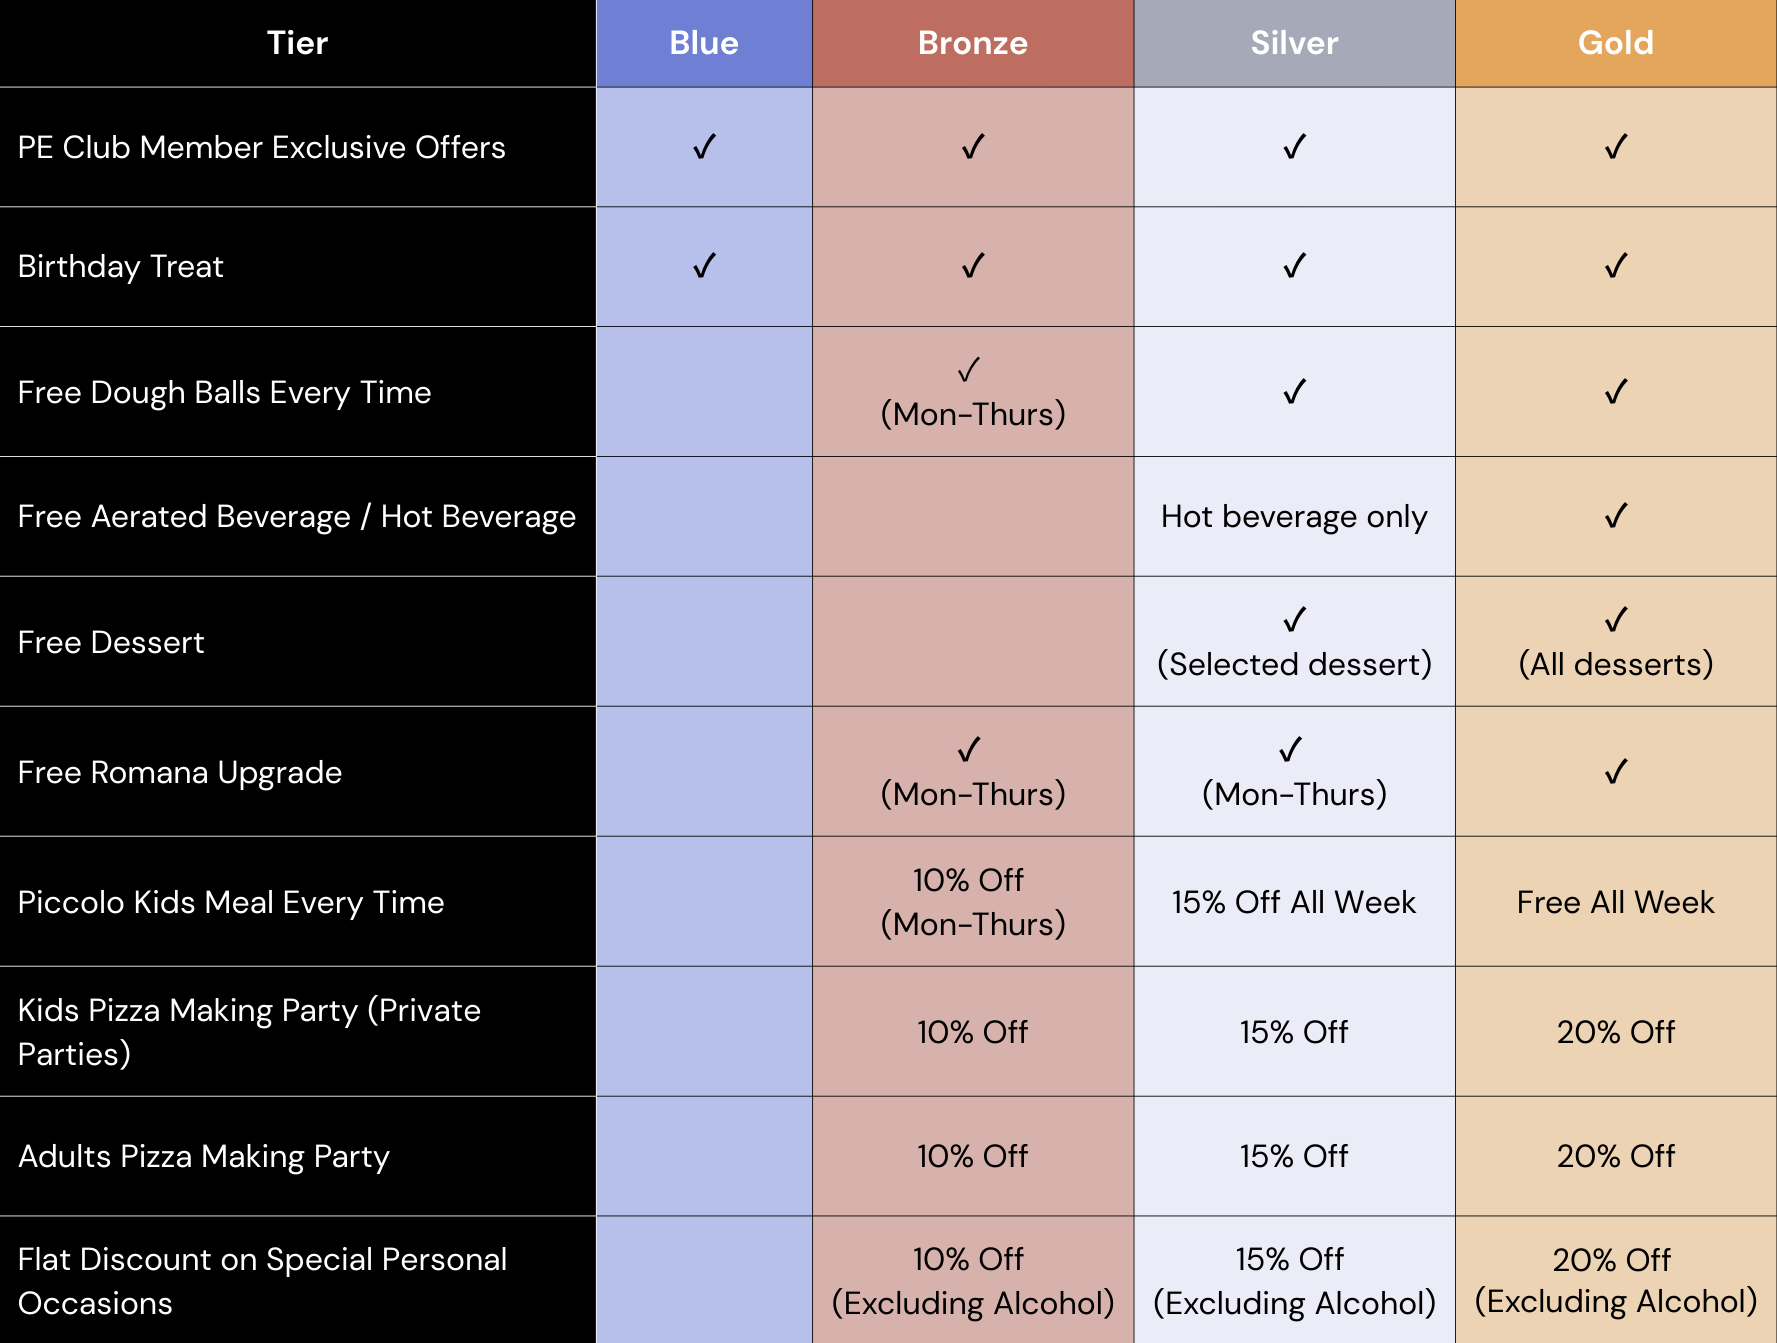Click Gold checkmark for Free Romana Upgrade
This screenshot has height=1343, width=1777.
click(x=1616, y=772)
